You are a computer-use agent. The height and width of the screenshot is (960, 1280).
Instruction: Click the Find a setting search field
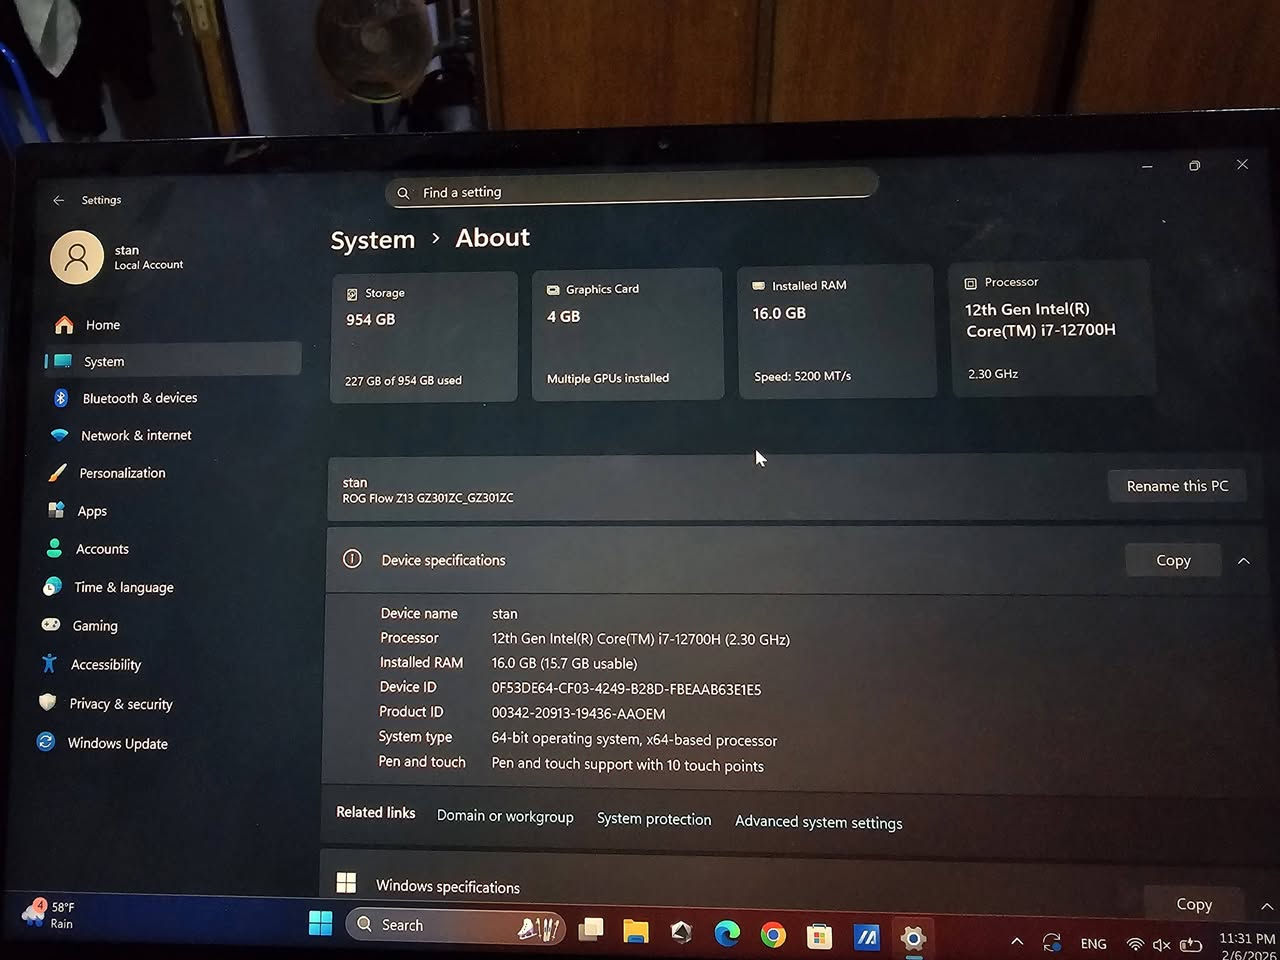pyautogui.click(x=630, y=191)
